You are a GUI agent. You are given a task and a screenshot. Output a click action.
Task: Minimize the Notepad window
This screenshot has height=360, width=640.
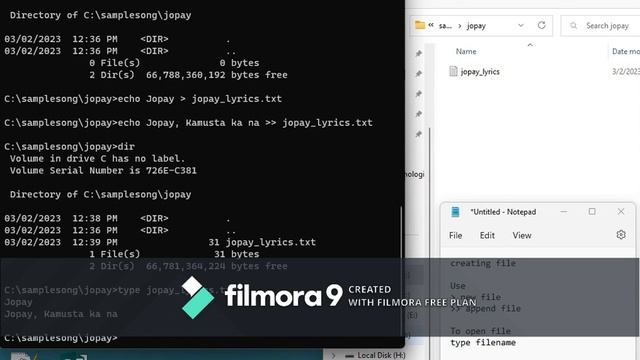click(564, 212)
